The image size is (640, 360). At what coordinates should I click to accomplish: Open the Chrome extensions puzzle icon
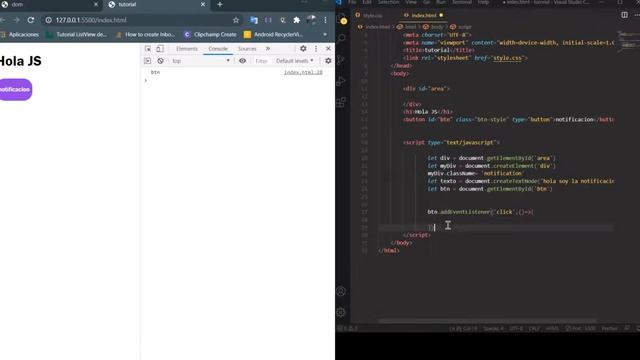tap(297, 20)
